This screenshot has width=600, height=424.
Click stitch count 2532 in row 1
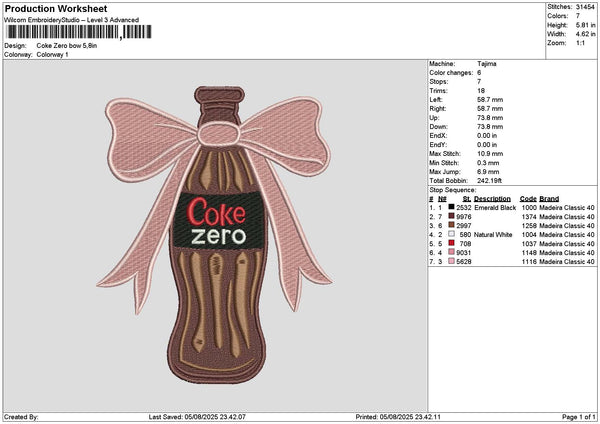coord(464,207)
